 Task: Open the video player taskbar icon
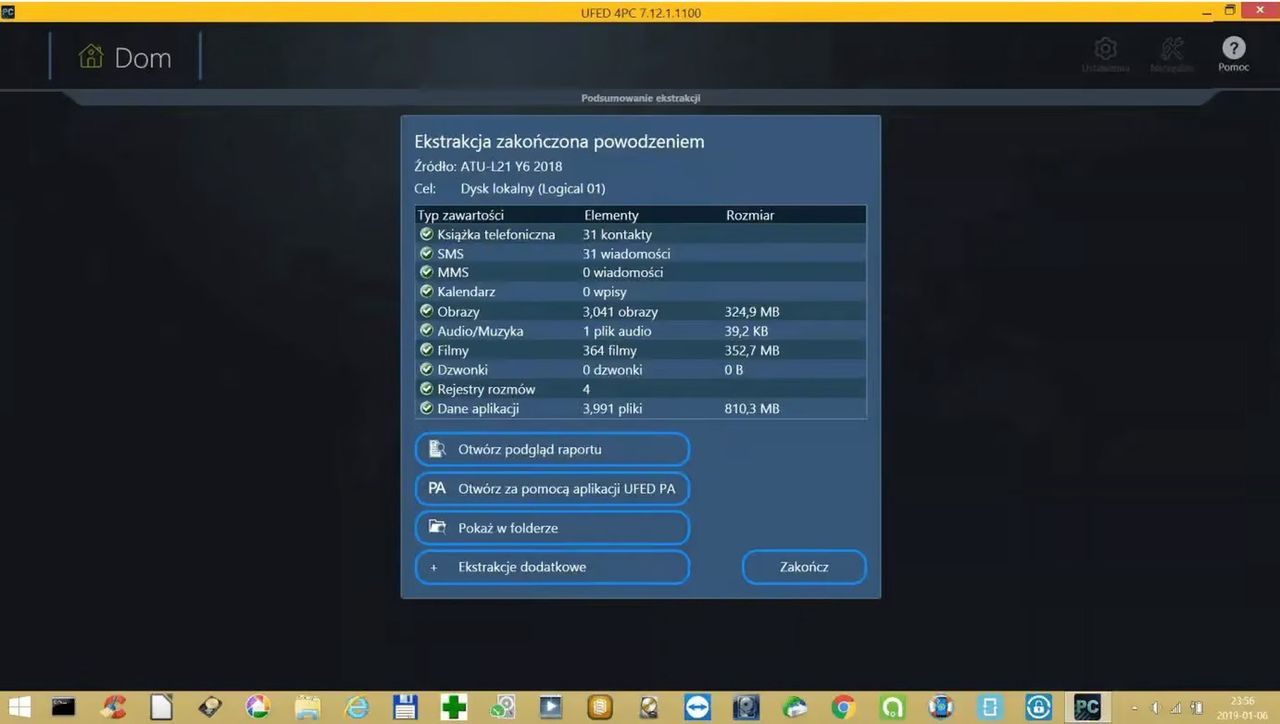click(x=550, y=707)
